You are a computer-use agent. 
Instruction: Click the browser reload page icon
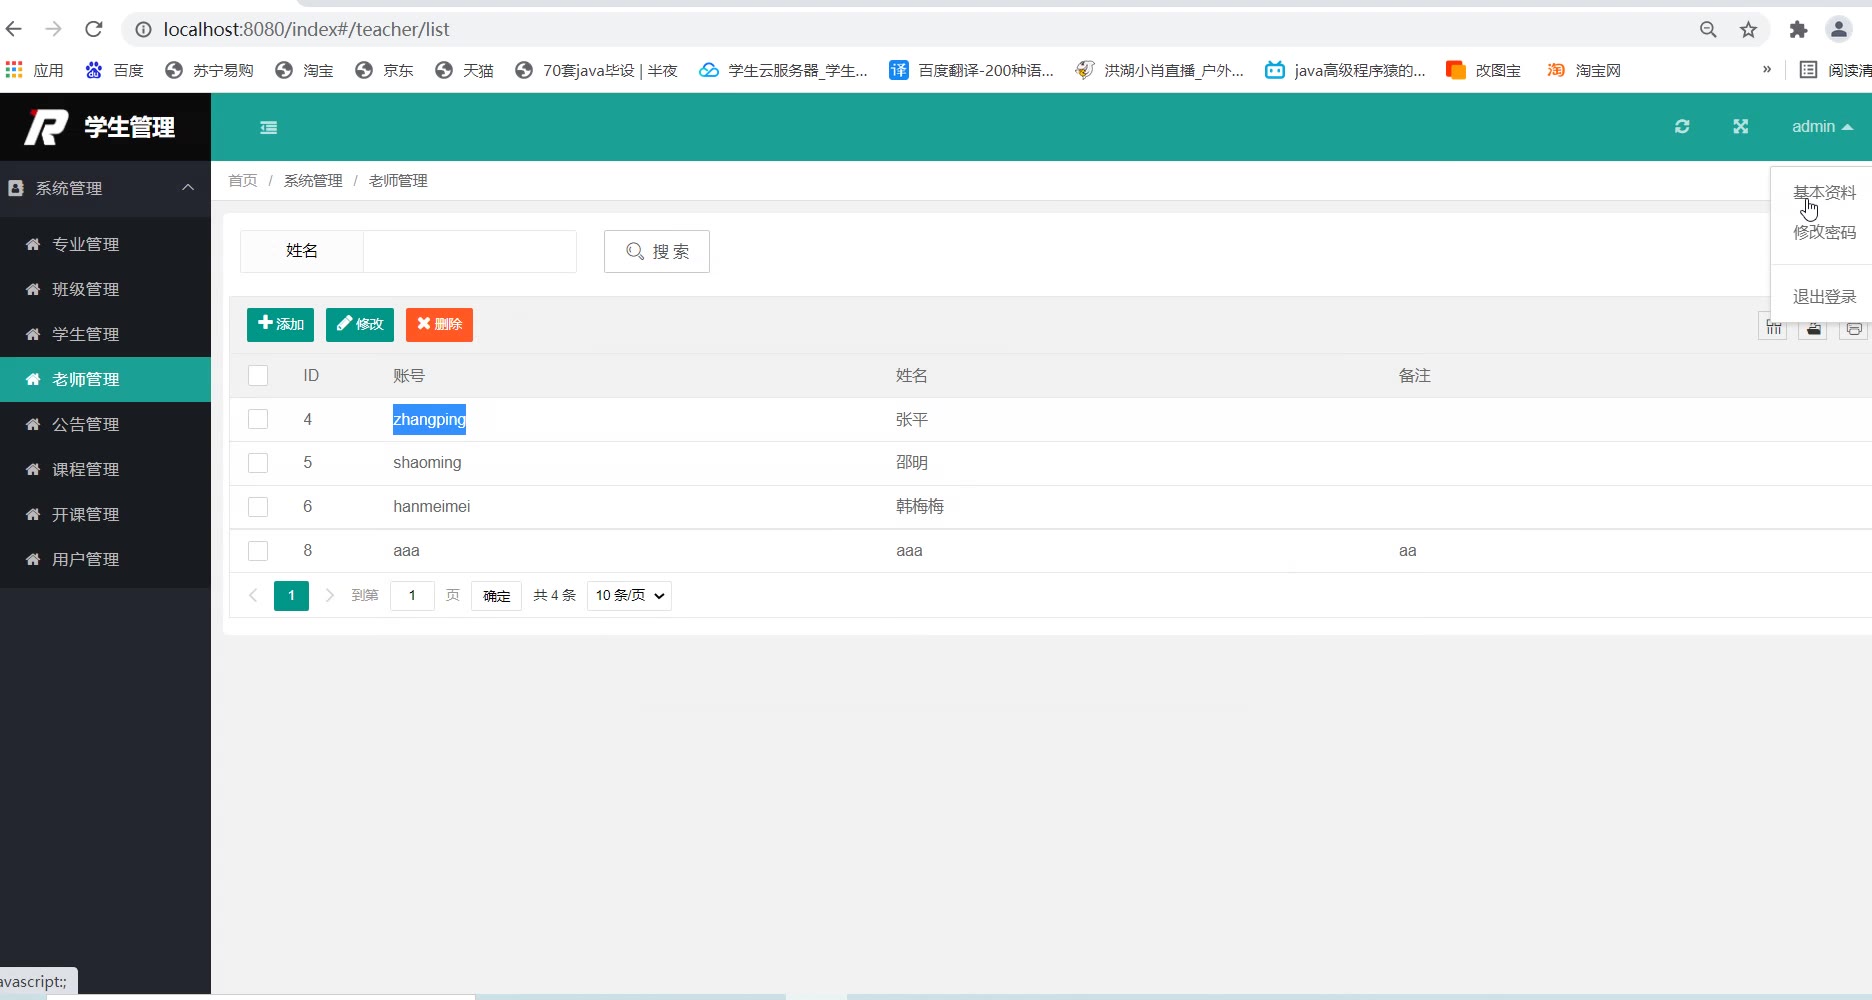[94, 29]
